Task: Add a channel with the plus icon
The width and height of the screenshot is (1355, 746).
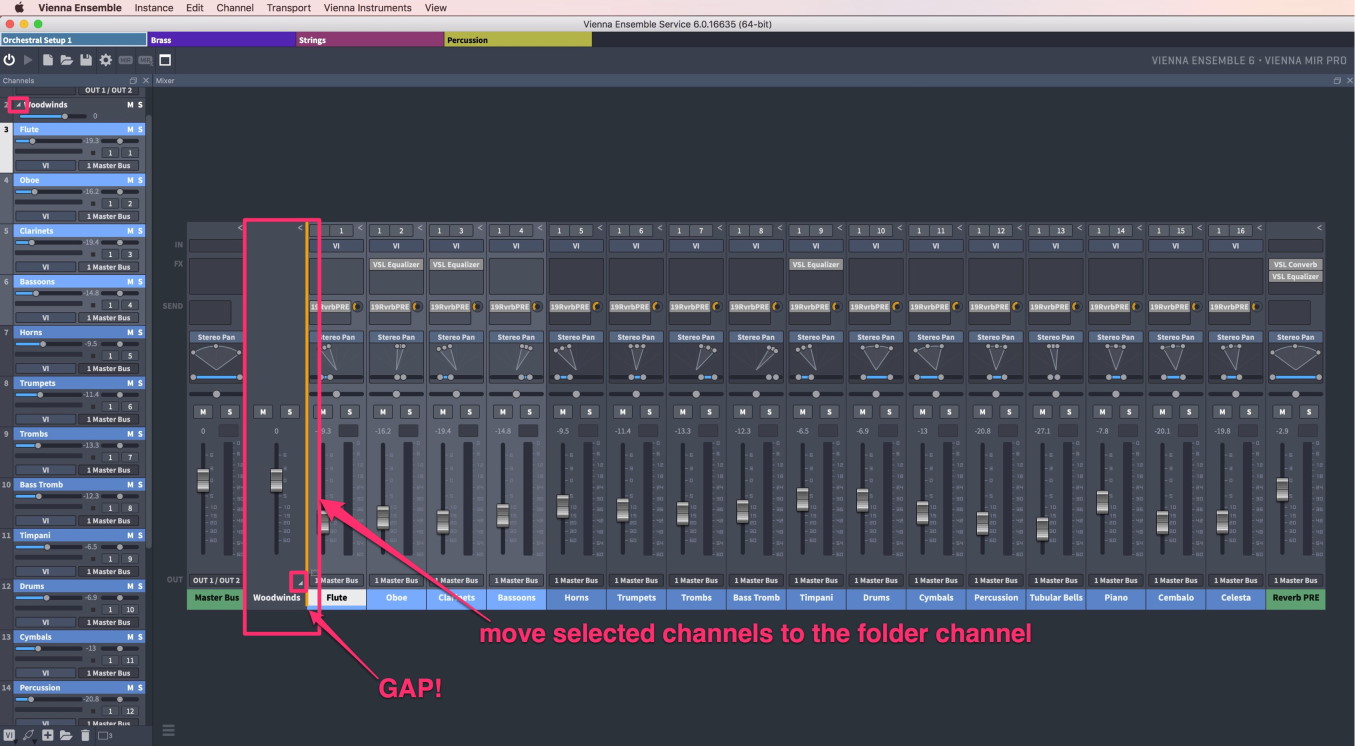Action: (x=47, y=735)
